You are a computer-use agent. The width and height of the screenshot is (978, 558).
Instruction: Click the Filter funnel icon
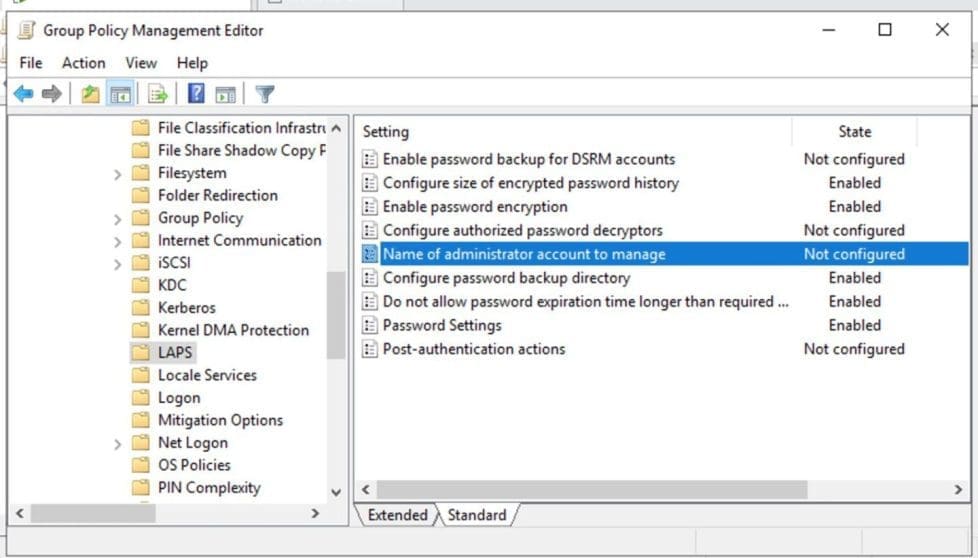[x=264, y=94]
